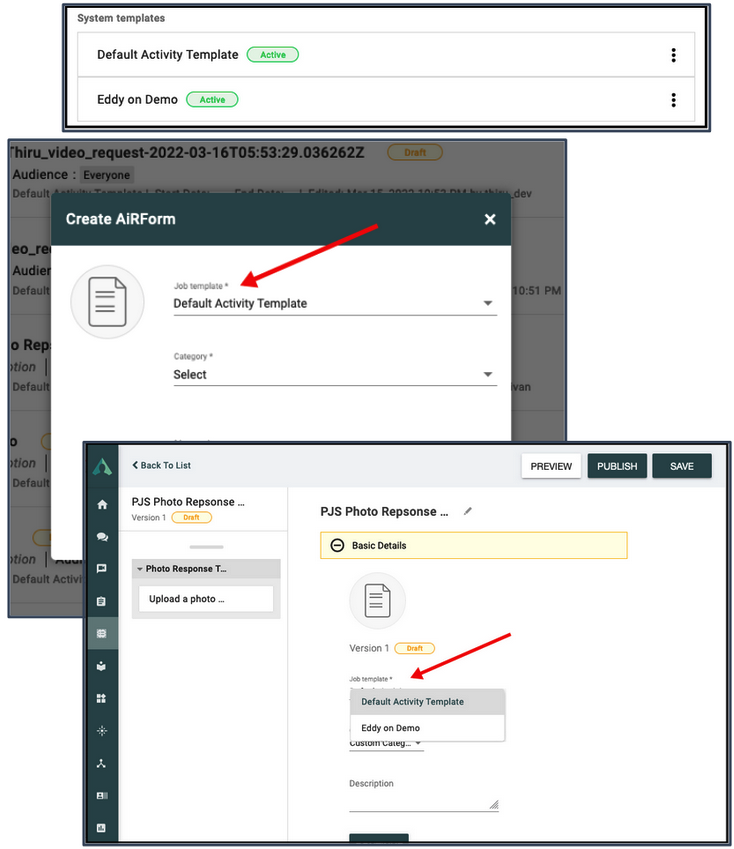
Task: Click Active badge next to Eddy on Demo
Action: click(x=212, y=100)
